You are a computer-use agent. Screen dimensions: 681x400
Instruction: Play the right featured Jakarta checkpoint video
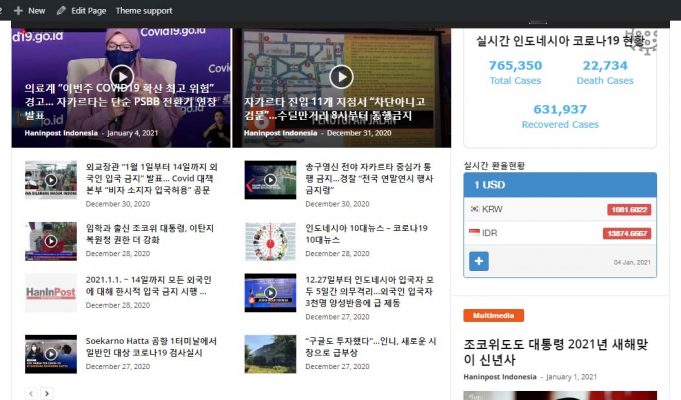[x=341, y=76]
